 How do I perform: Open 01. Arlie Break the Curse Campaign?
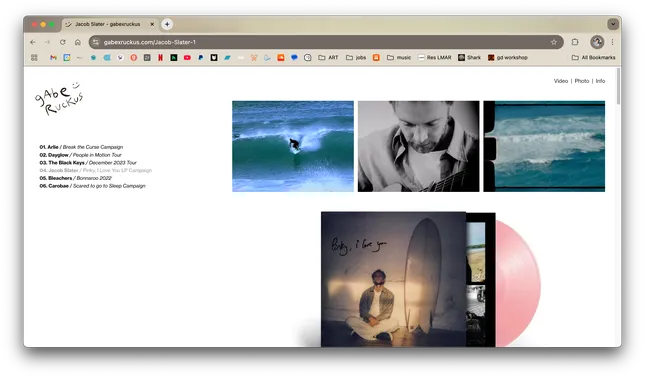(x=81, y=147)
